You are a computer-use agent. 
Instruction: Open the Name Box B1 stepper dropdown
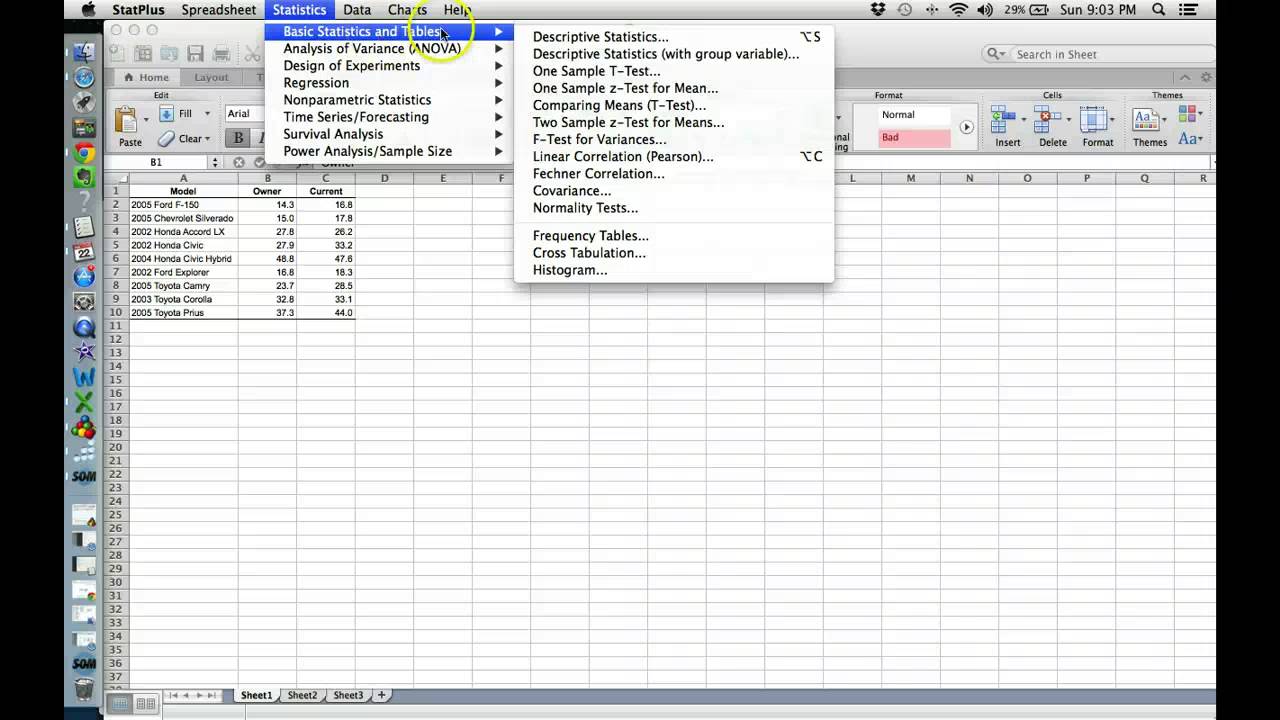pos(214,162)
